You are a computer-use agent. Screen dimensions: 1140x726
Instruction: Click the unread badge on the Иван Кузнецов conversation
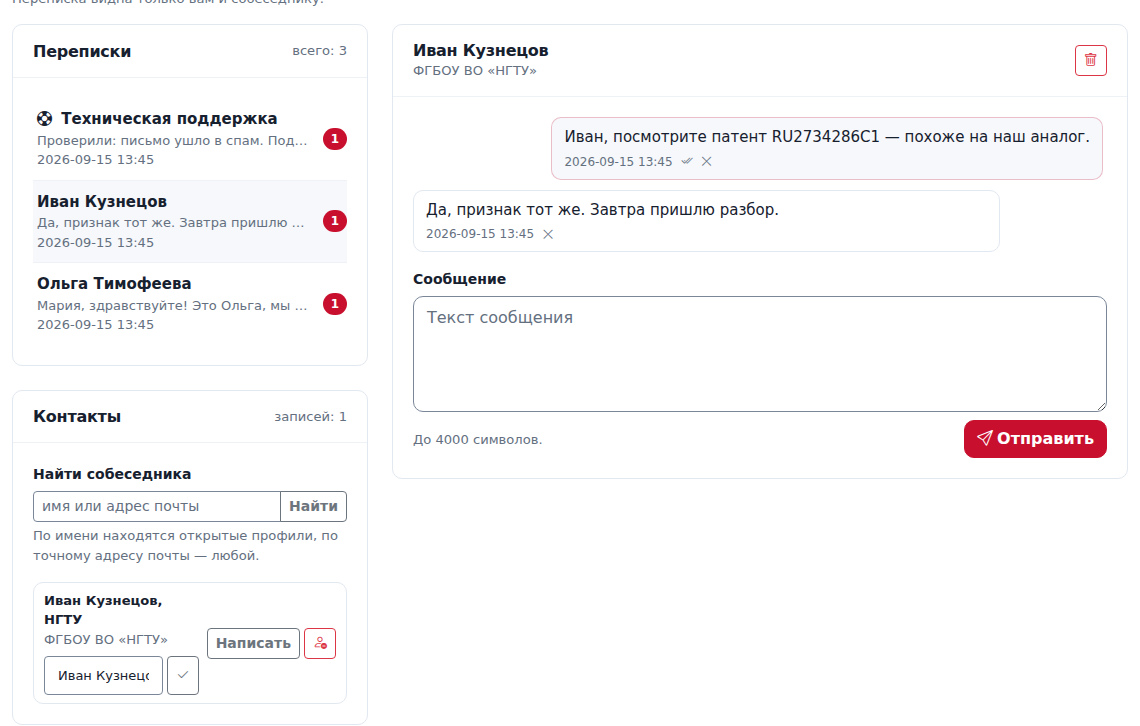pos(334,221)
